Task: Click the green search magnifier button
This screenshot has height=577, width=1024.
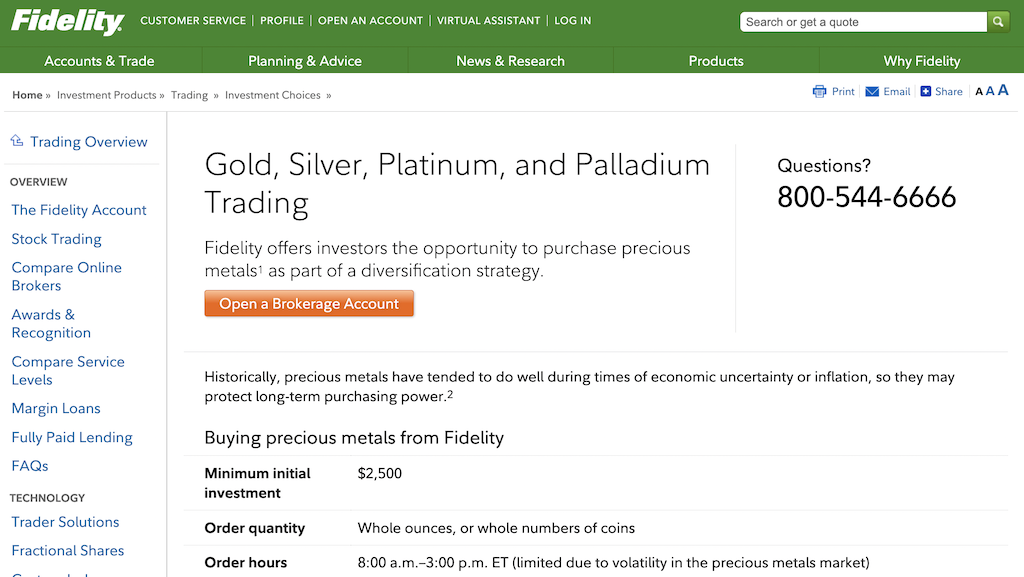Action: pyautogui.click(x=998, y=22)
